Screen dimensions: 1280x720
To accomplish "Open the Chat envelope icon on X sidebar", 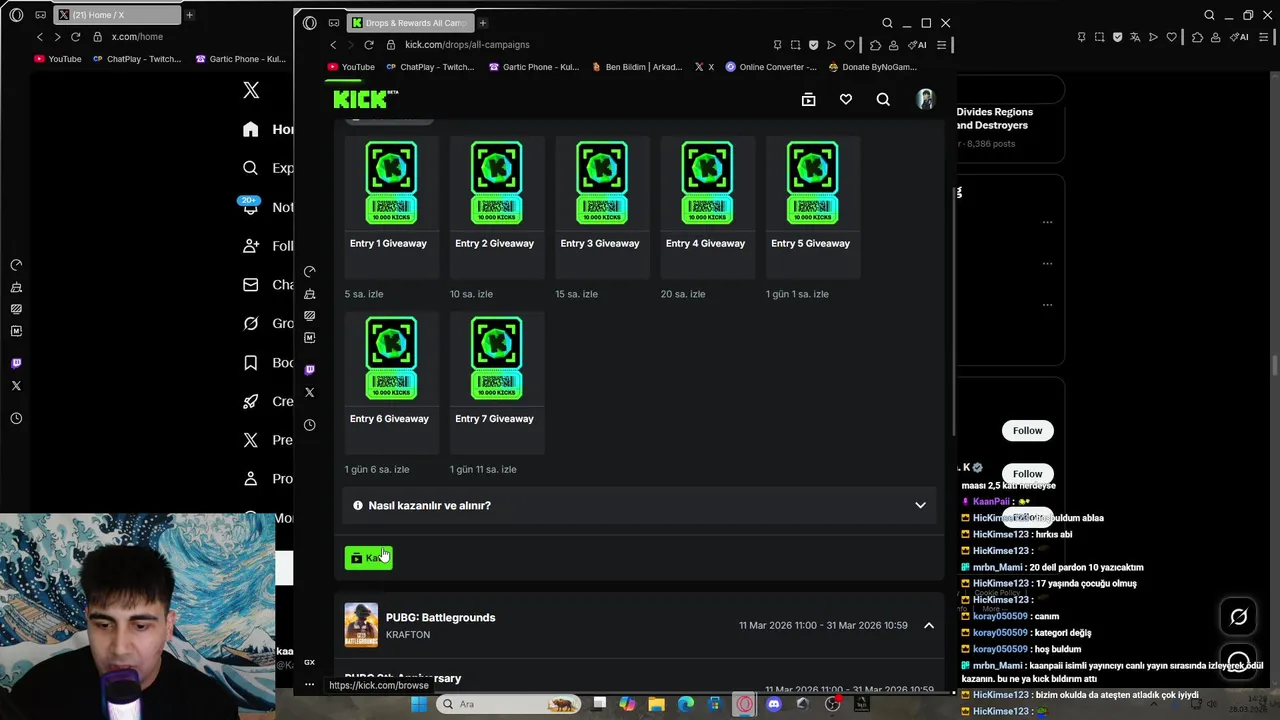I will pyautogui.click(x=251, y=285).
